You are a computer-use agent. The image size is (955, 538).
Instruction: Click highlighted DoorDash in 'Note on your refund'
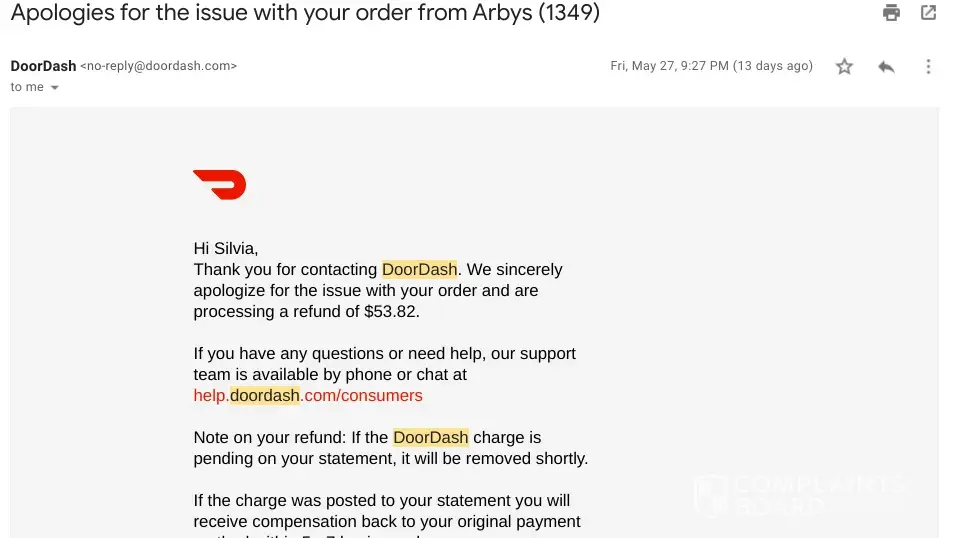pos(431,438)
